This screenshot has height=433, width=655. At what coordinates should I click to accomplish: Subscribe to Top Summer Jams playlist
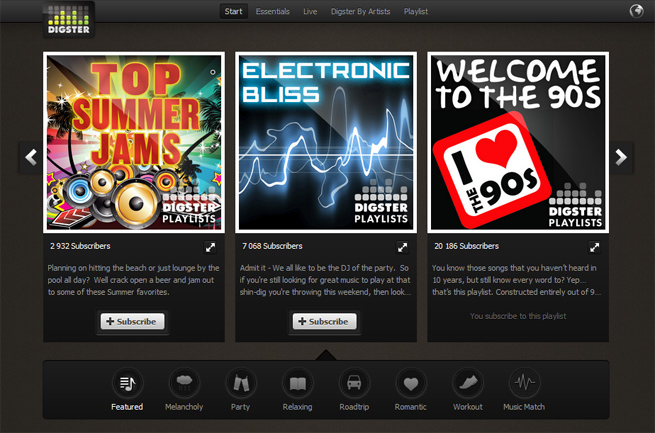pos(132,322)
